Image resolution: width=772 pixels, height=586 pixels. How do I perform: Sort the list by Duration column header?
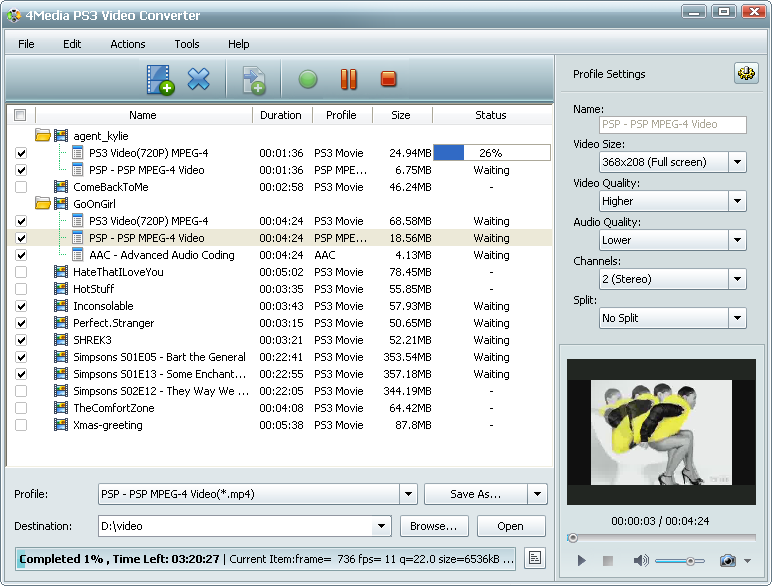(x=281, y=115)
